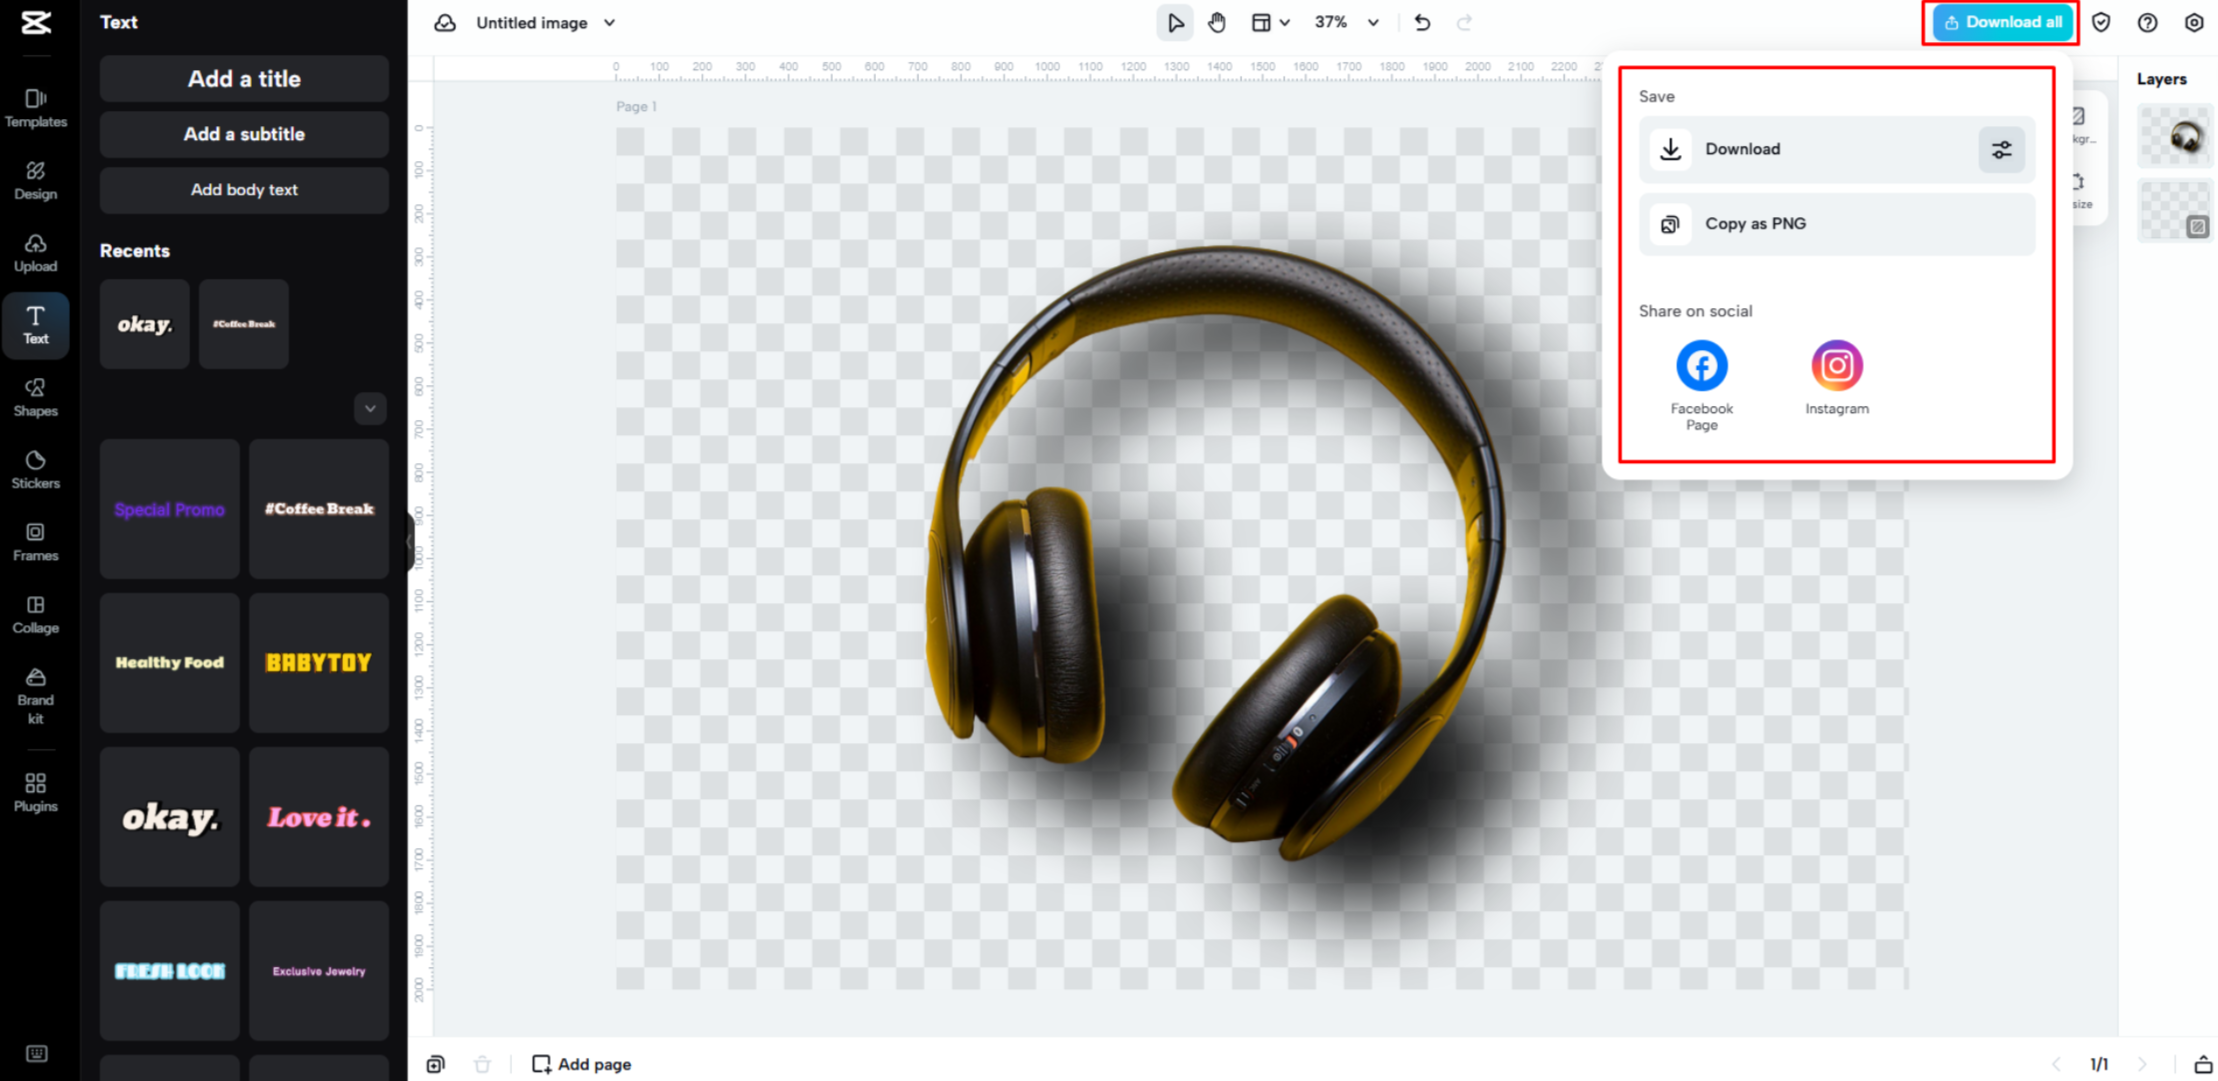Switch to the Collage panel

[x=36, y=614]
